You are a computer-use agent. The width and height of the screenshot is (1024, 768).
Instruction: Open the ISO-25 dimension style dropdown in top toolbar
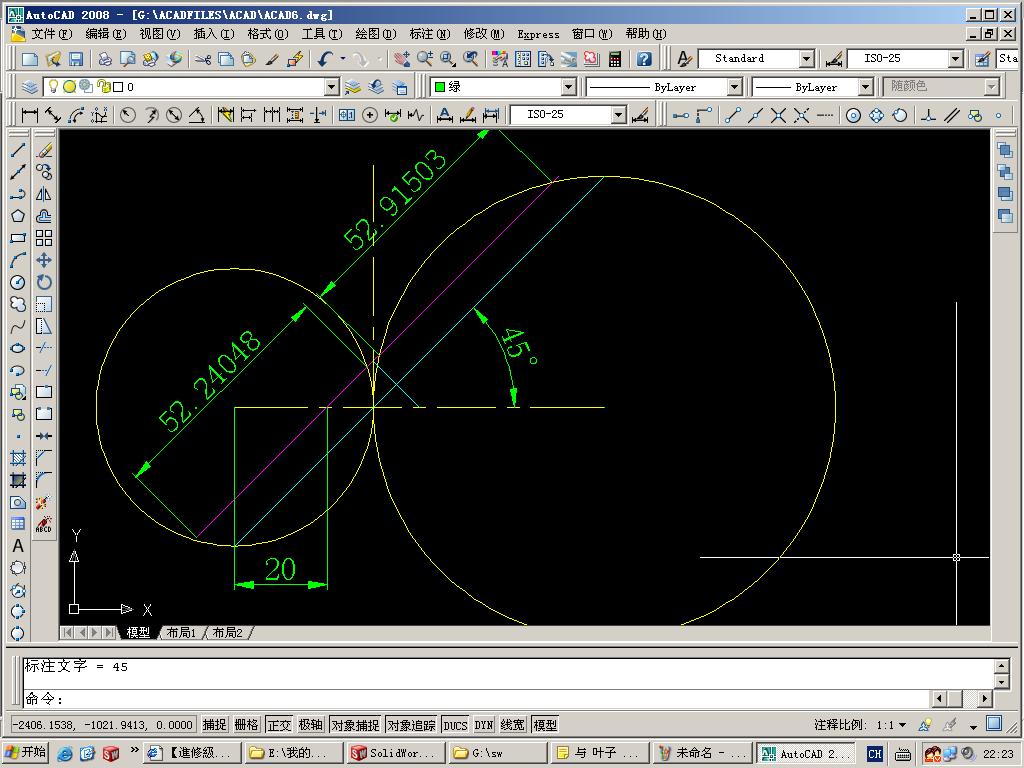(x=956, y=59)
